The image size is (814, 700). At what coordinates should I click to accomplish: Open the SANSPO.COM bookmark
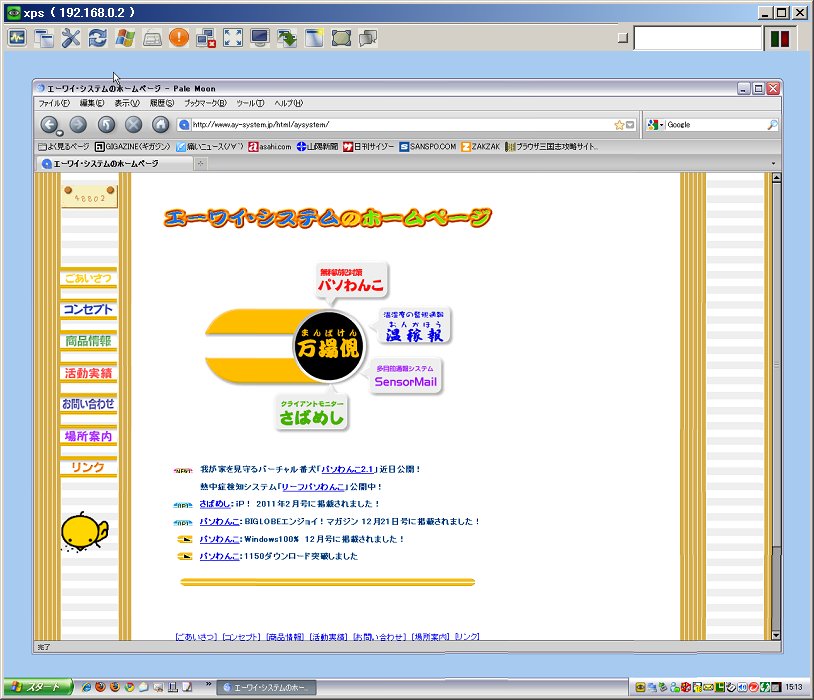coord(428,147)
